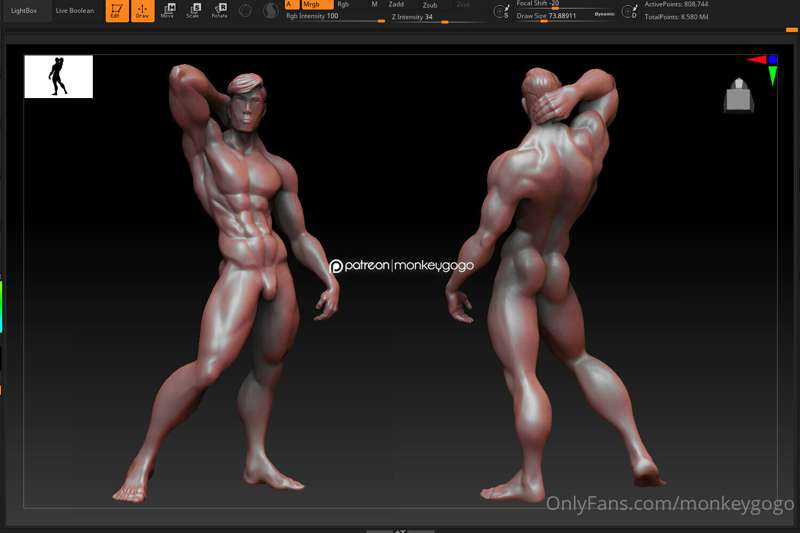Adjust the Rgb Intensity slider

click(x=335, y=16)
